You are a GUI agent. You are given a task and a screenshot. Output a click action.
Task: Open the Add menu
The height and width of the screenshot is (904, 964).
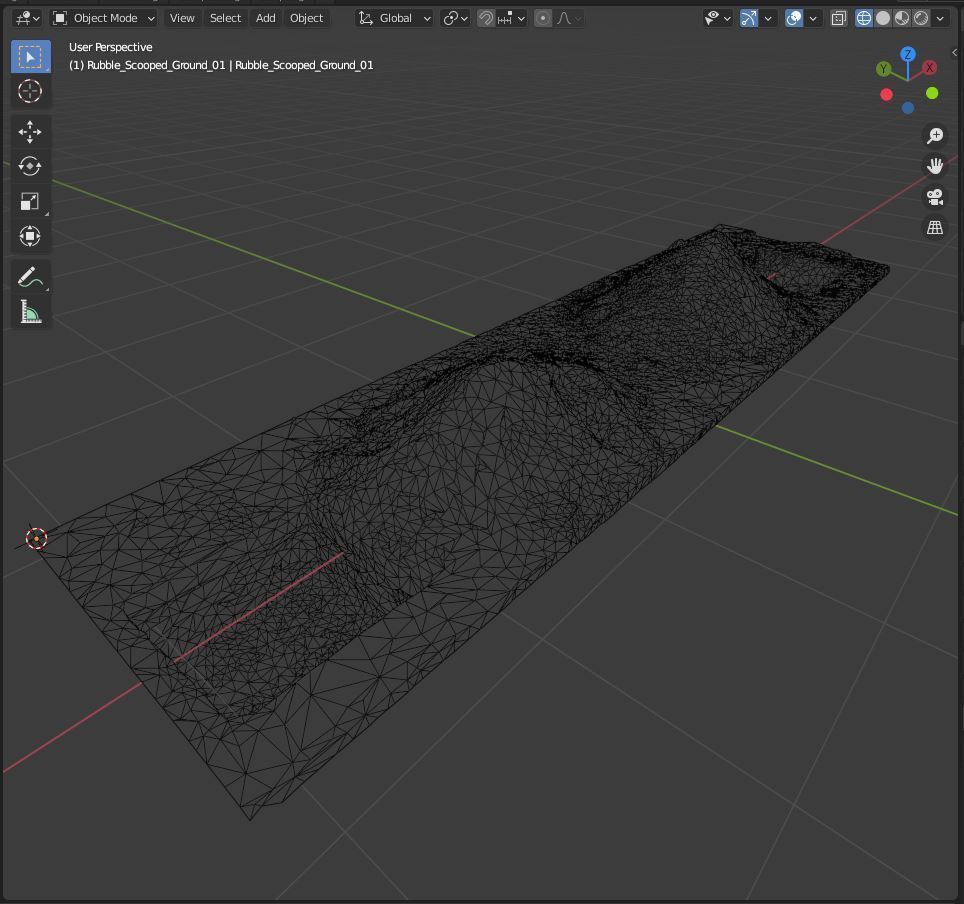tap(266, 18)
